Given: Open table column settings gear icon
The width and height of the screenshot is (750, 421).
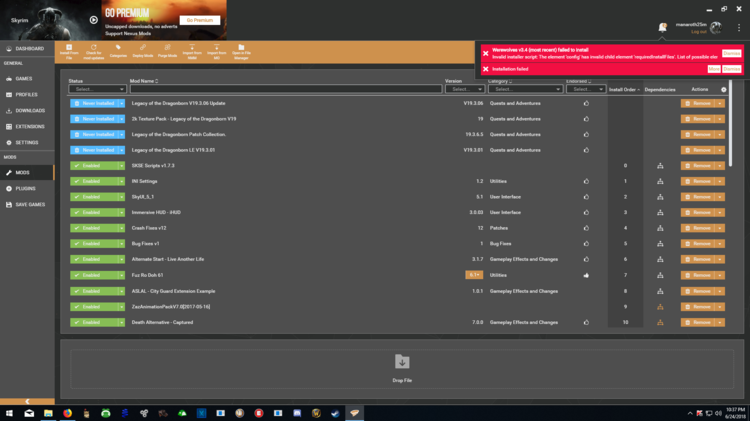Looking at the screenshot, I should tap(724, 89).
